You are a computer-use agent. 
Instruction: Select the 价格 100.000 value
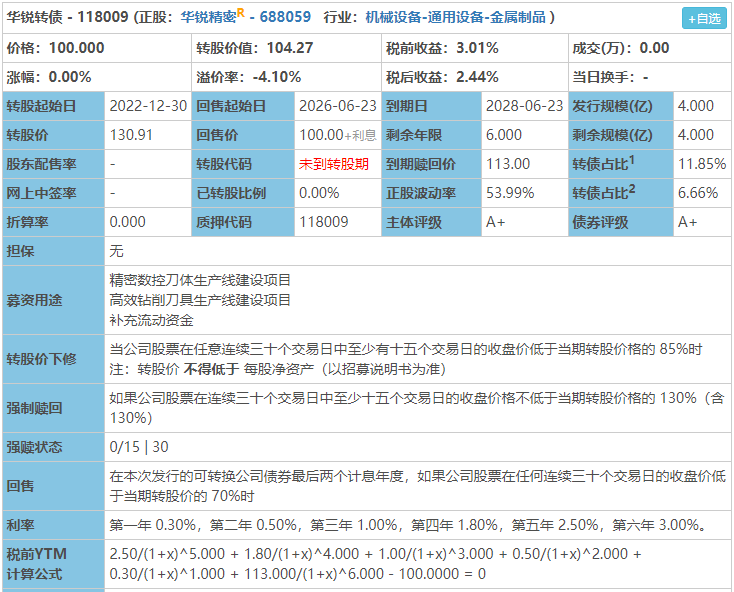pyautogui.click(x=77, y=48)
